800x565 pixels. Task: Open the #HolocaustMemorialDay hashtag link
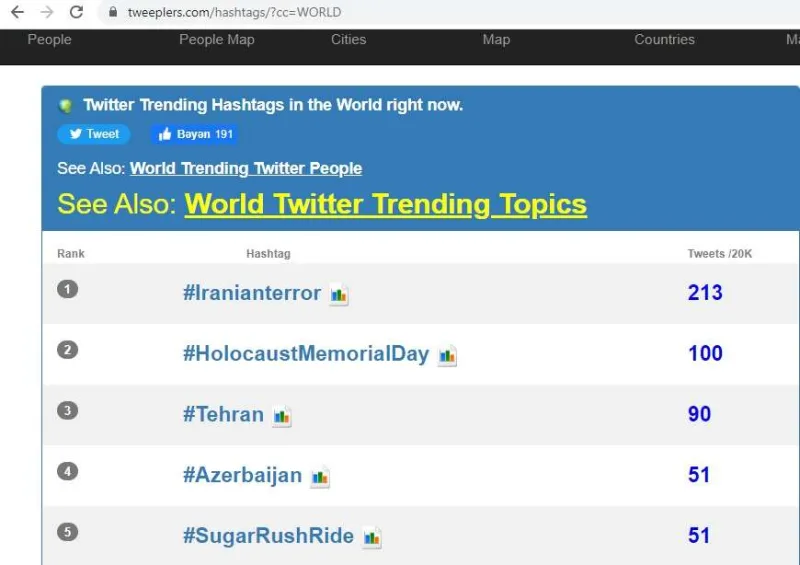pyautogui.click(x=306, y=354)
